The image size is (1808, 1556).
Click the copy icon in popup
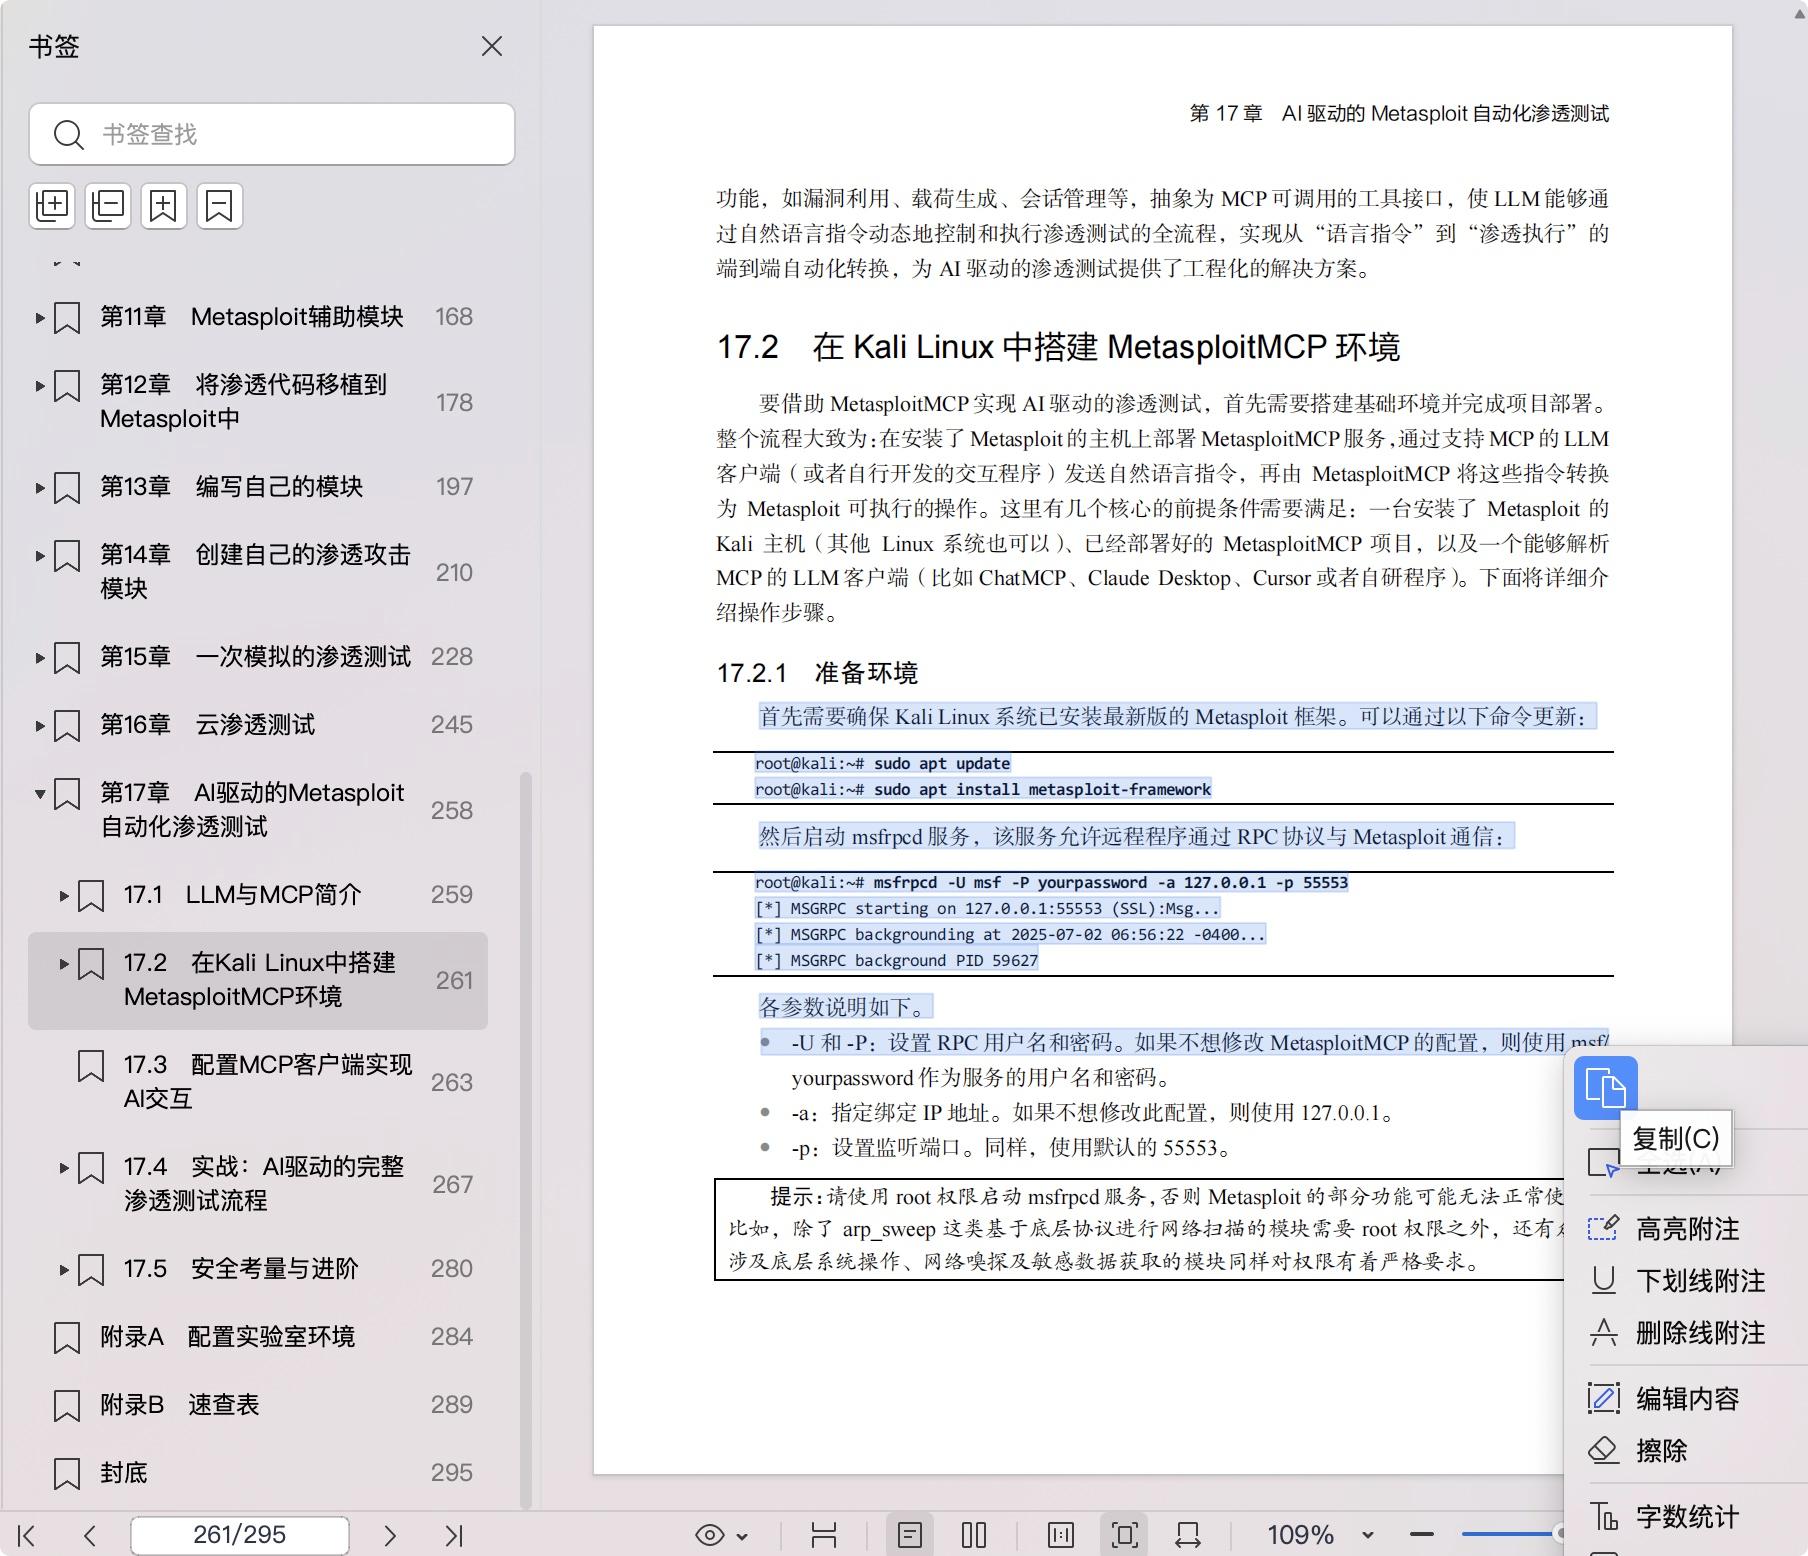1606,1088
